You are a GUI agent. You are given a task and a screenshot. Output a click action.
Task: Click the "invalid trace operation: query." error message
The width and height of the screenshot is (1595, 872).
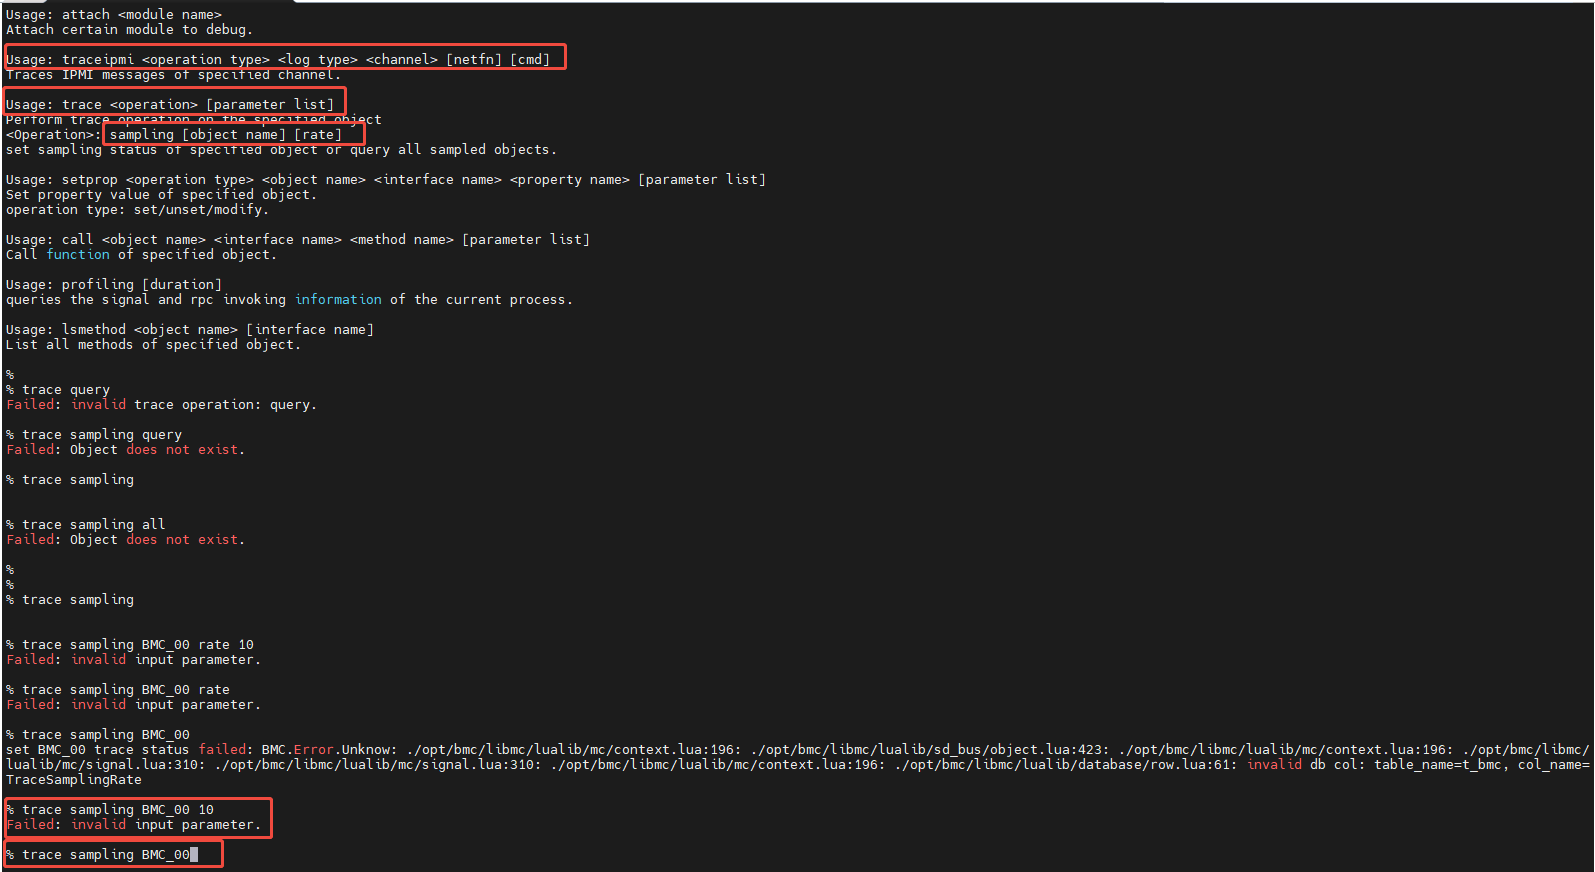pos(194,405)
